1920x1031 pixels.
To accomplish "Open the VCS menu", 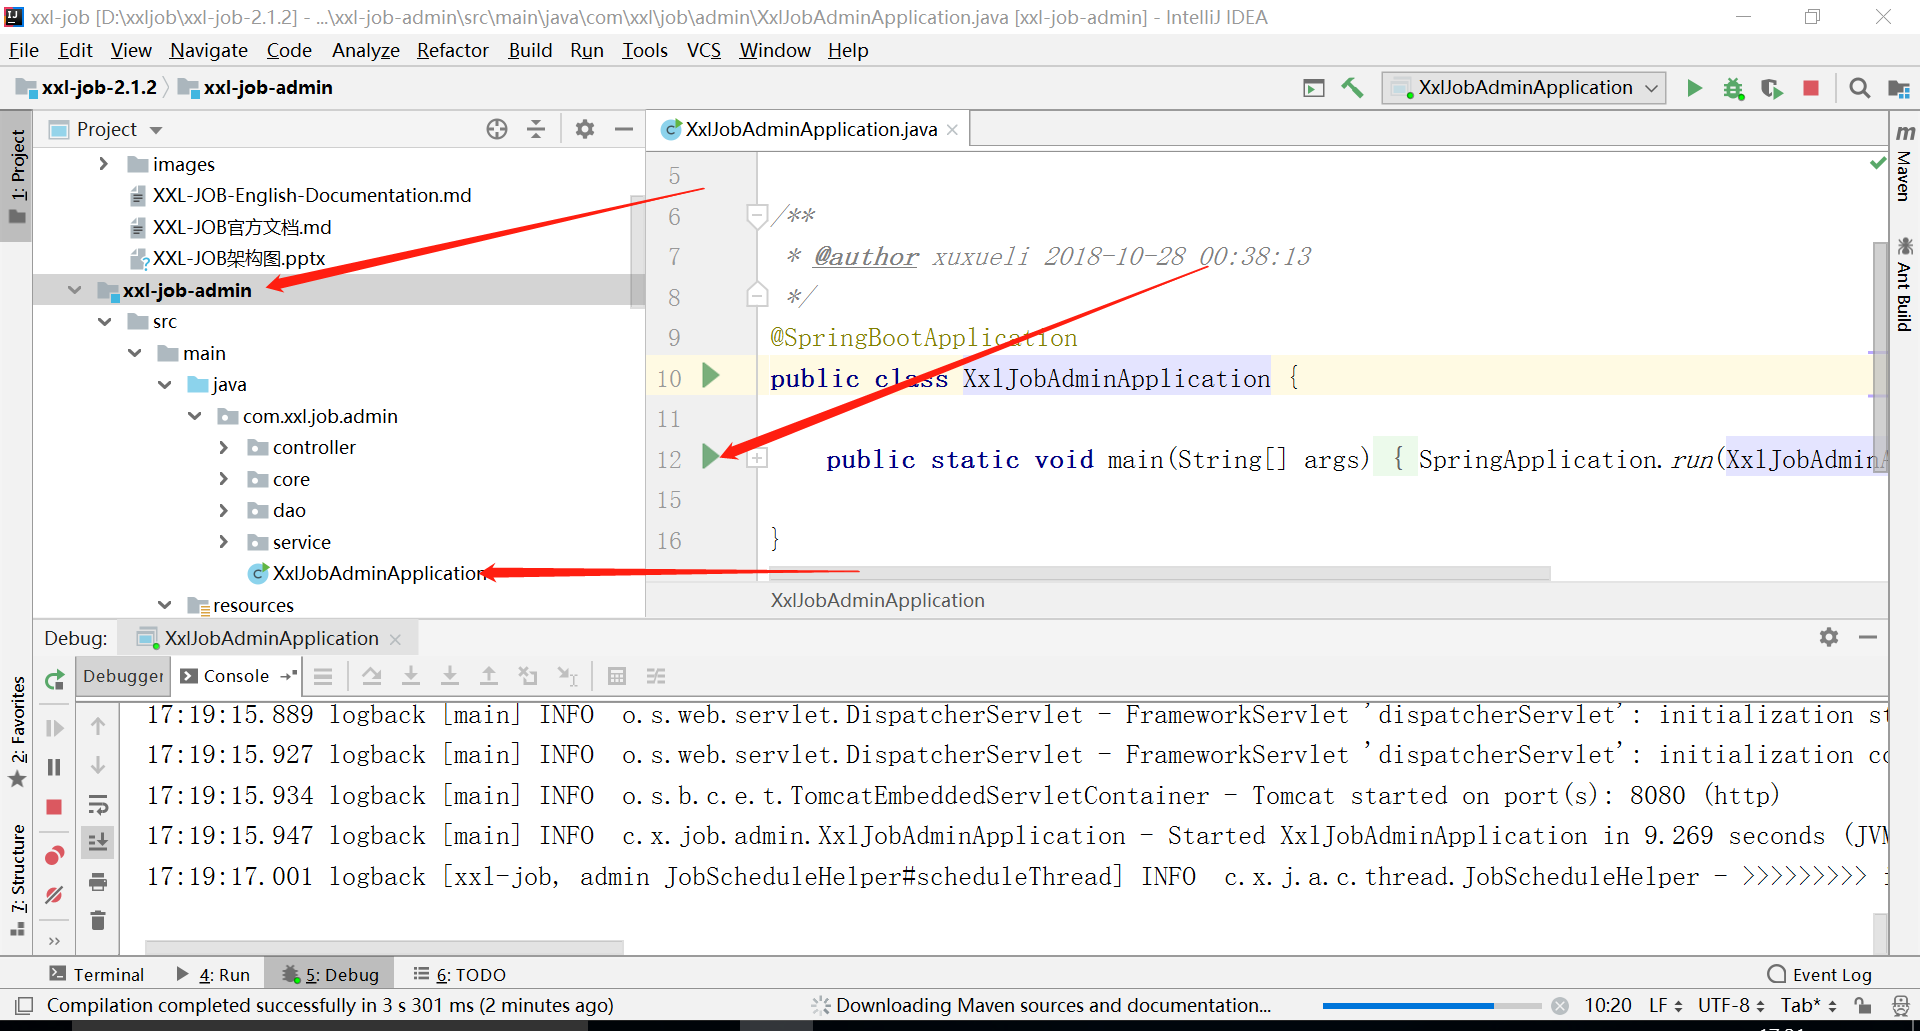I will (703, 50).
